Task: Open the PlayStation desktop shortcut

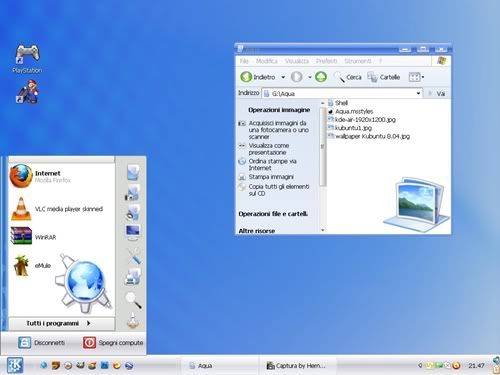Action: [27, 58]
